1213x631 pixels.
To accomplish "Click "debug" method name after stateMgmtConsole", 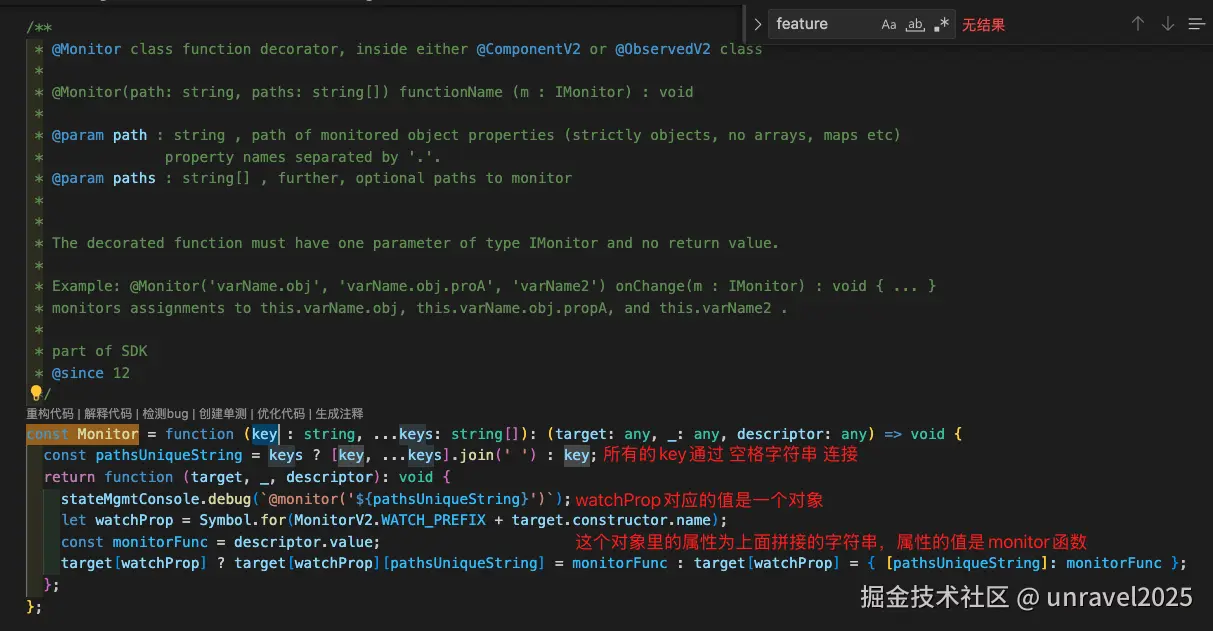I will coord(229,499).
